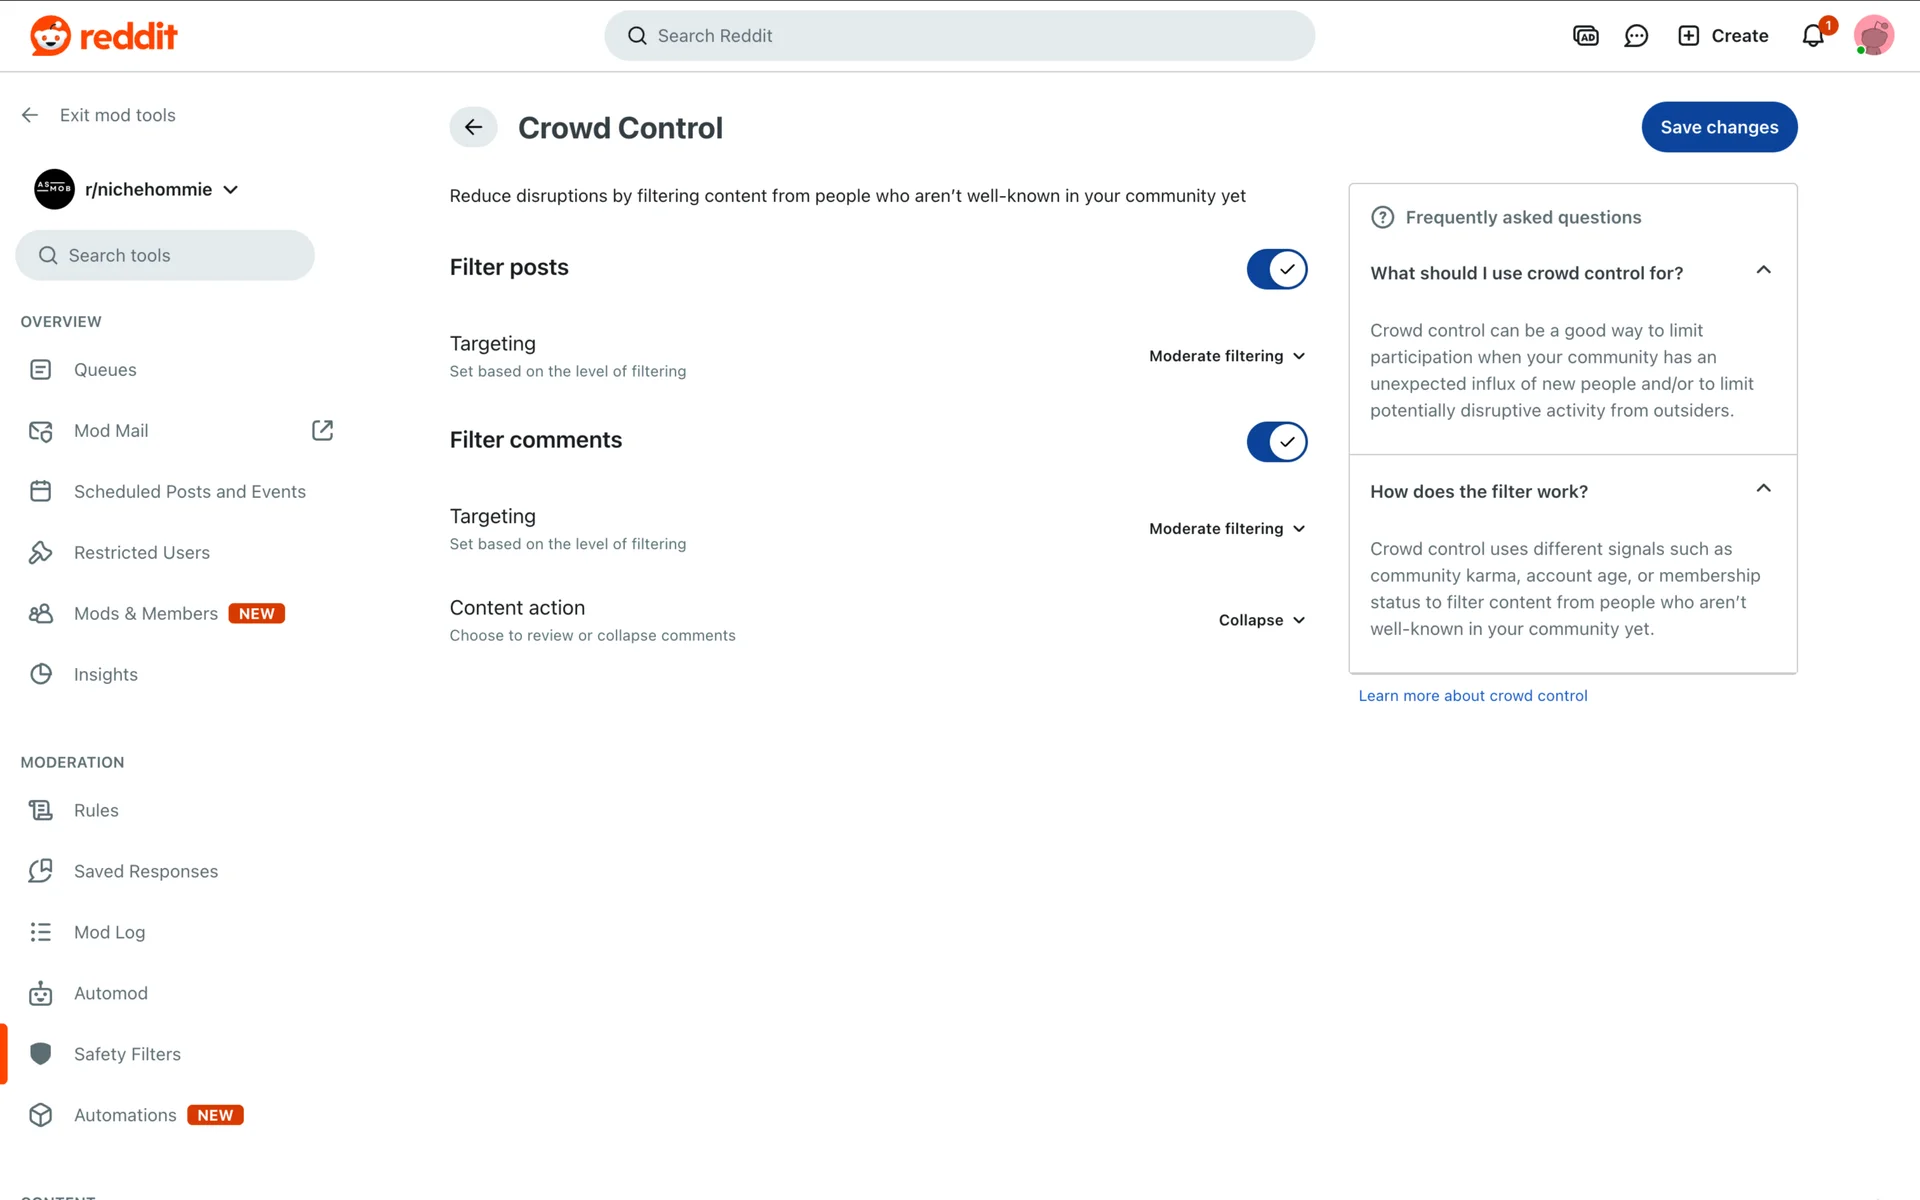
Task: Open Content action Collapse dropdown
Action: pos(1261,620)
